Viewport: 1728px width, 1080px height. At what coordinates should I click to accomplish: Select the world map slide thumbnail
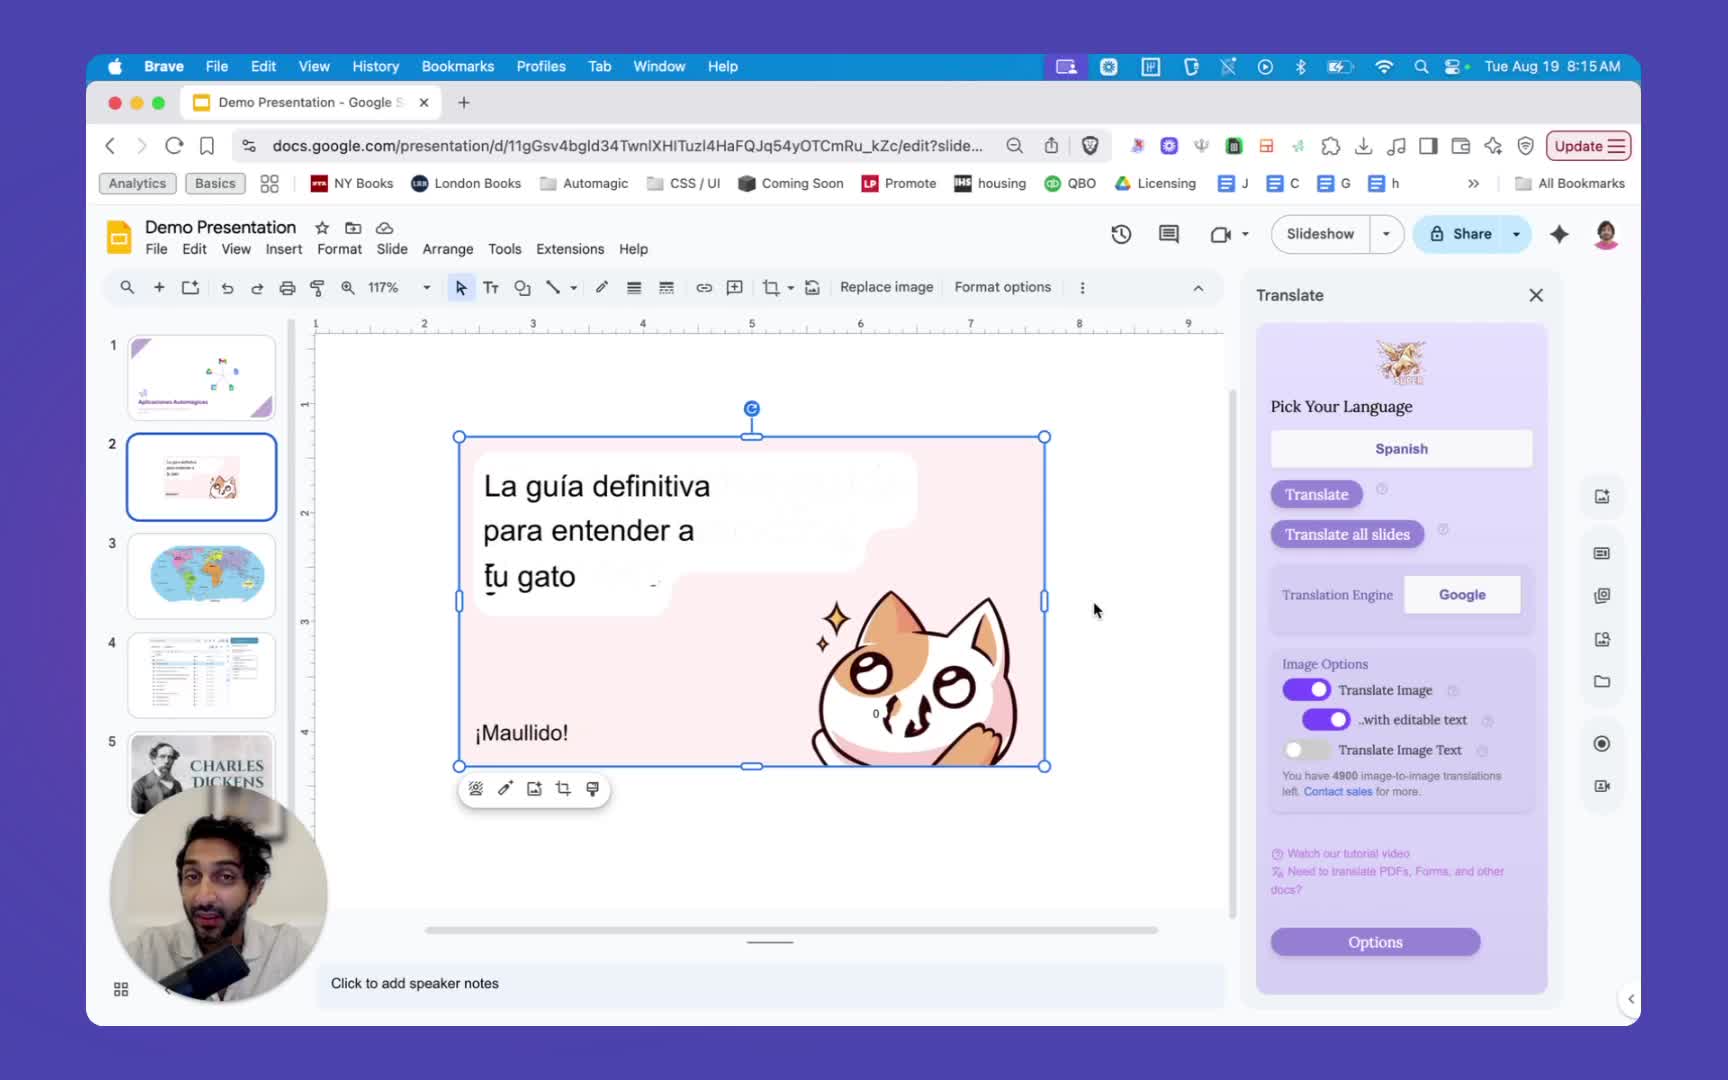[x=202, y=575]
